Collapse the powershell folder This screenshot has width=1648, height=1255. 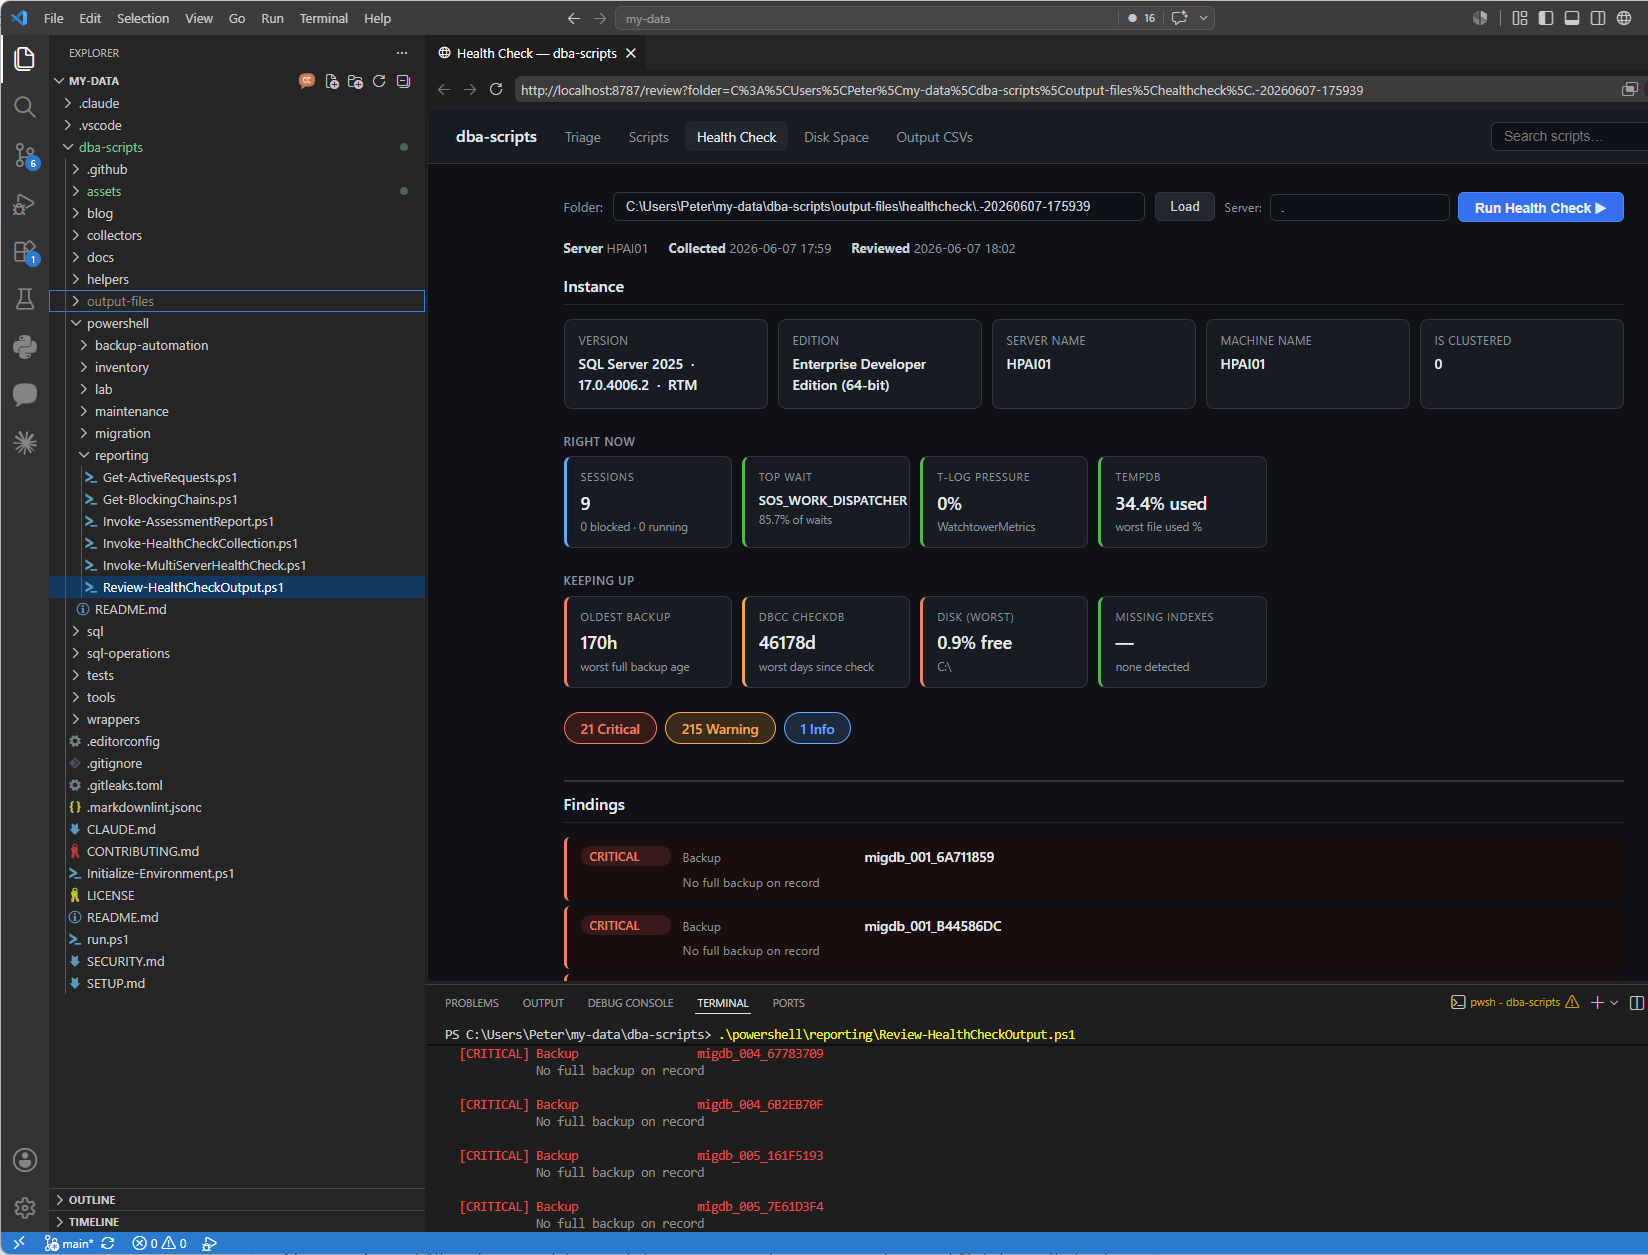pyautogui.click(x=76, y=323)
